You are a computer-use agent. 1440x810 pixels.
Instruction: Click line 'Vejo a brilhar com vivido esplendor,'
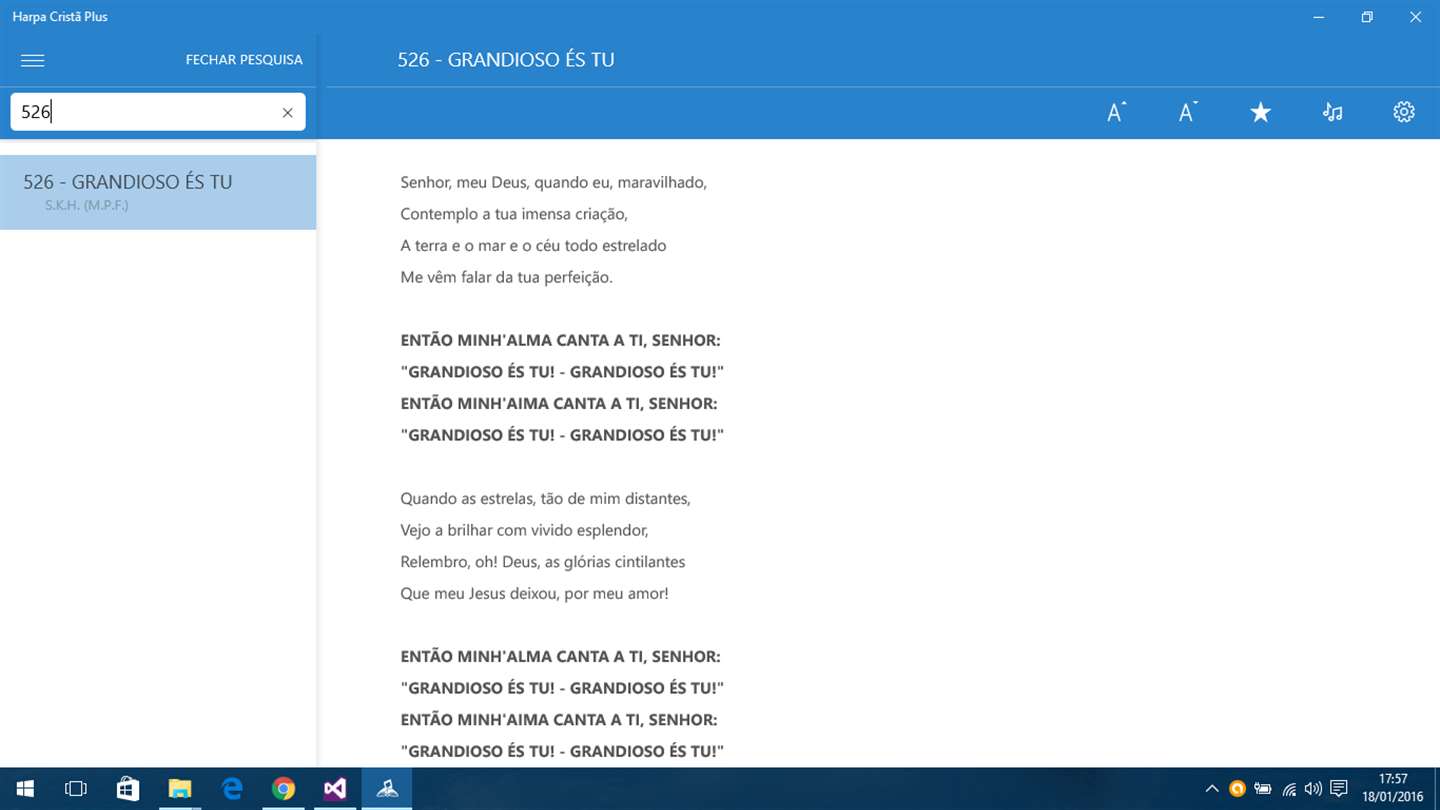coord(524,530)
